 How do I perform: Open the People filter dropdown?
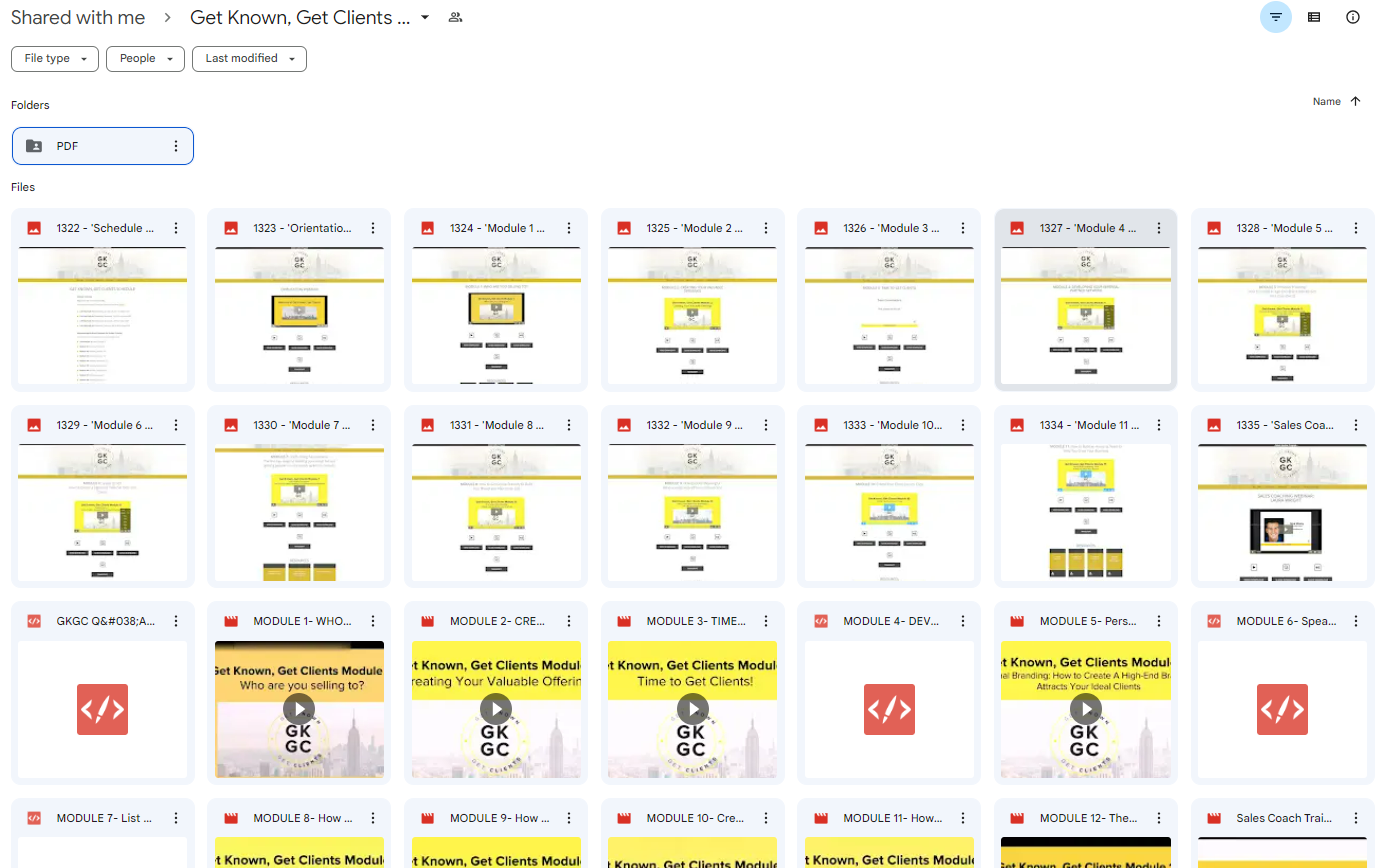[x=146, y=59]
